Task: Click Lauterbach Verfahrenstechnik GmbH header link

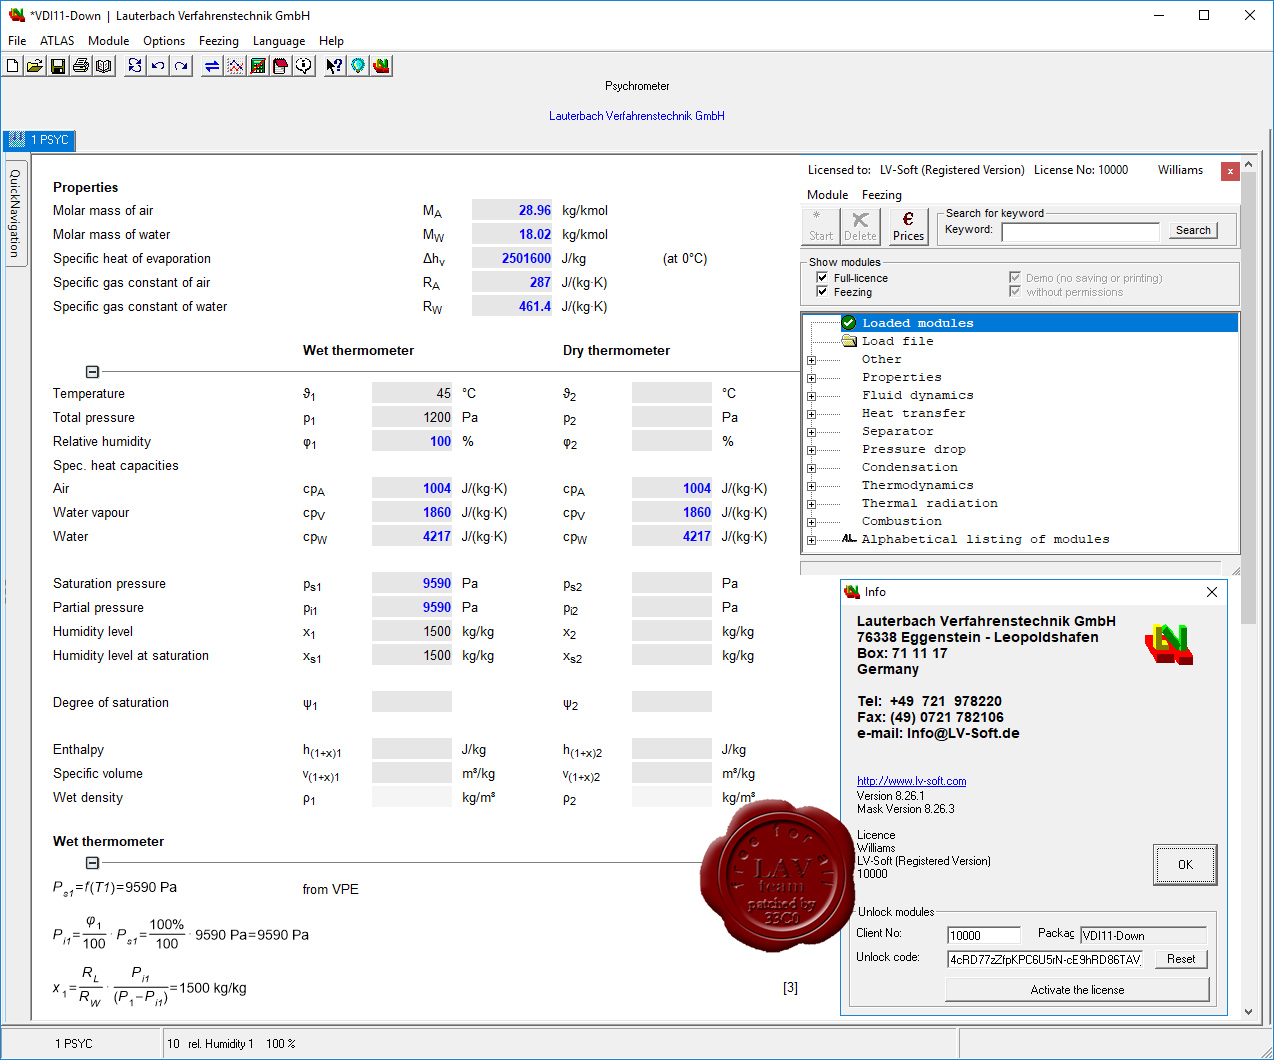Action: 637,116
